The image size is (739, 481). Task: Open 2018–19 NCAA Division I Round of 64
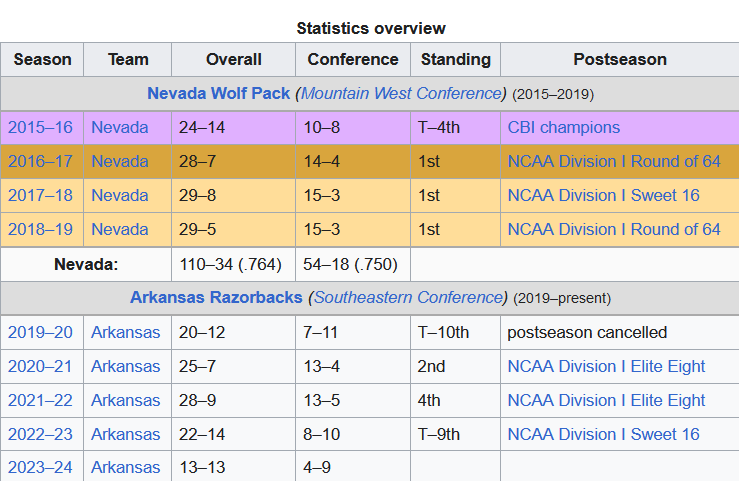614,229
